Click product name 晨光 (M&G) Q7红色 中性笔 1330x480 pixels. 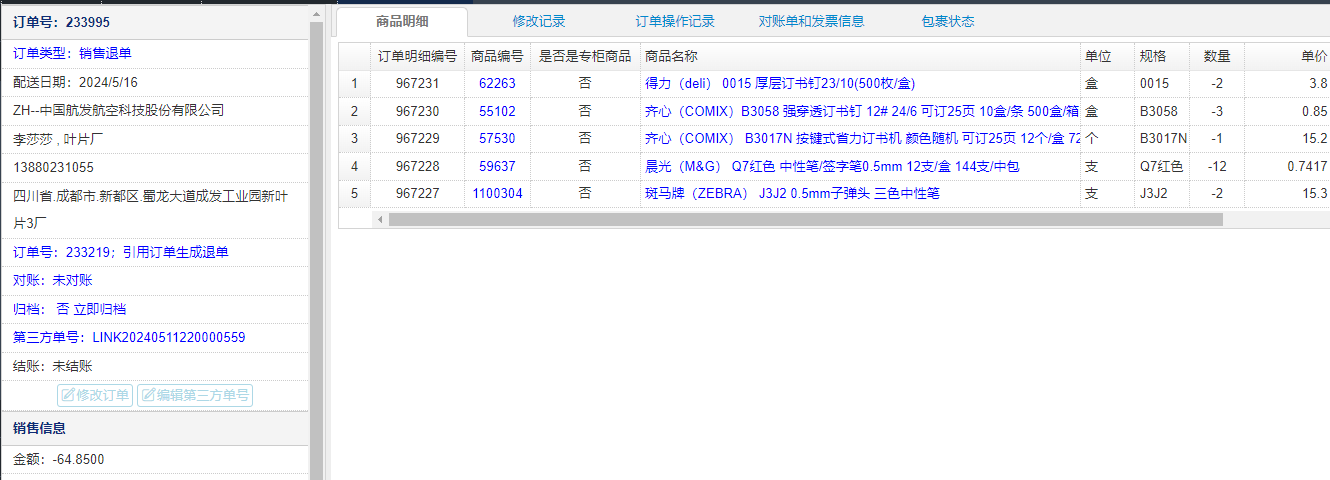pos(832,166)
